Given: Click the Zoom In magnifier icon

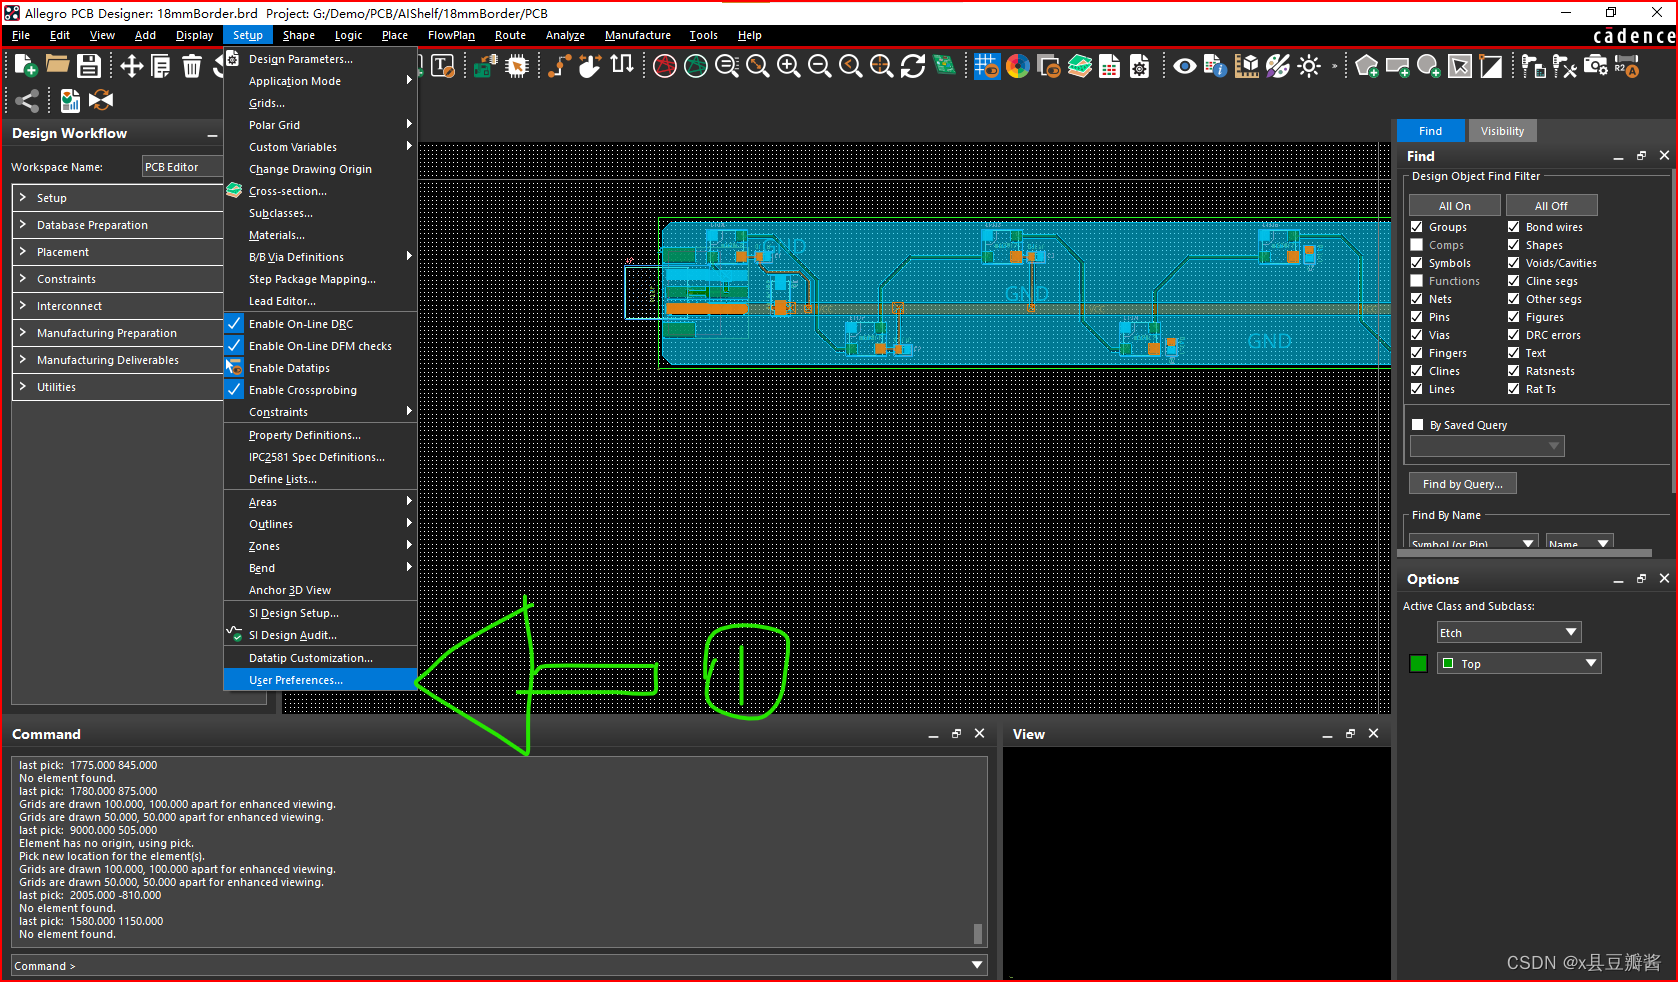Looking at the screenshot, I should pos(789,66).
